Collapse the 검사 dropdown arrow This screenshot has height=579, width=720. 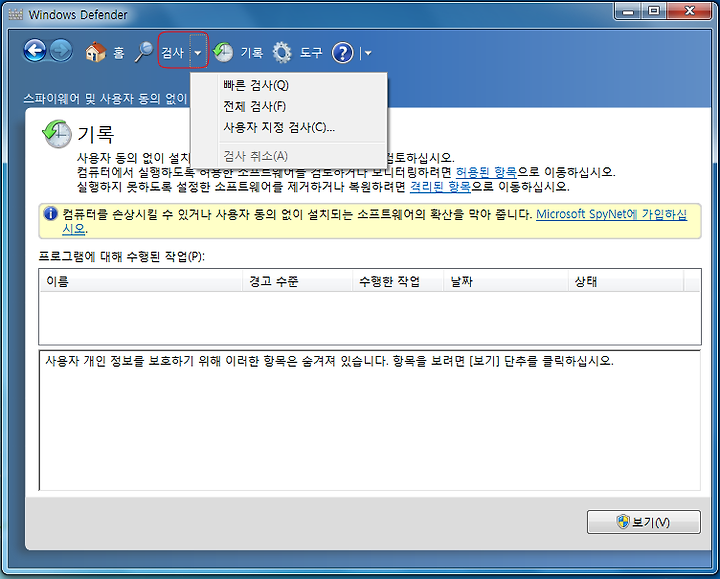(x=197, y=53)
